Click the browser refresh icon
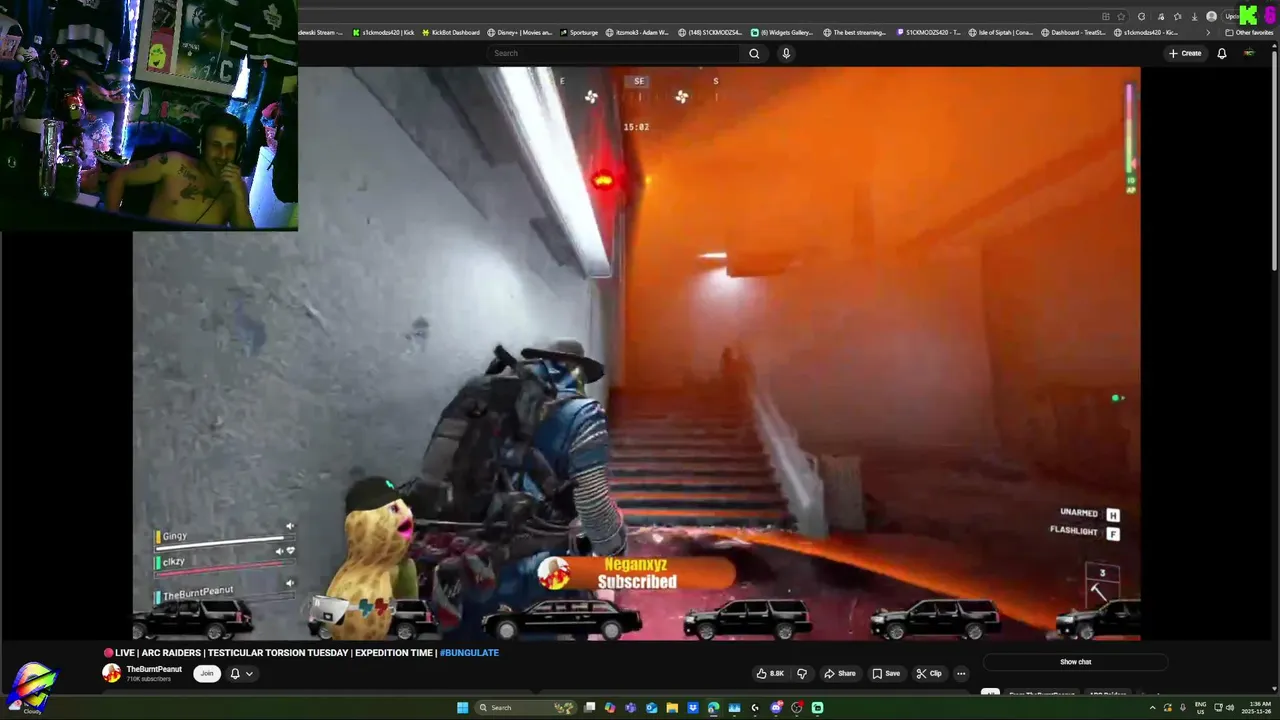Viewport: 1280px width, 720px height. [1141, 16]
